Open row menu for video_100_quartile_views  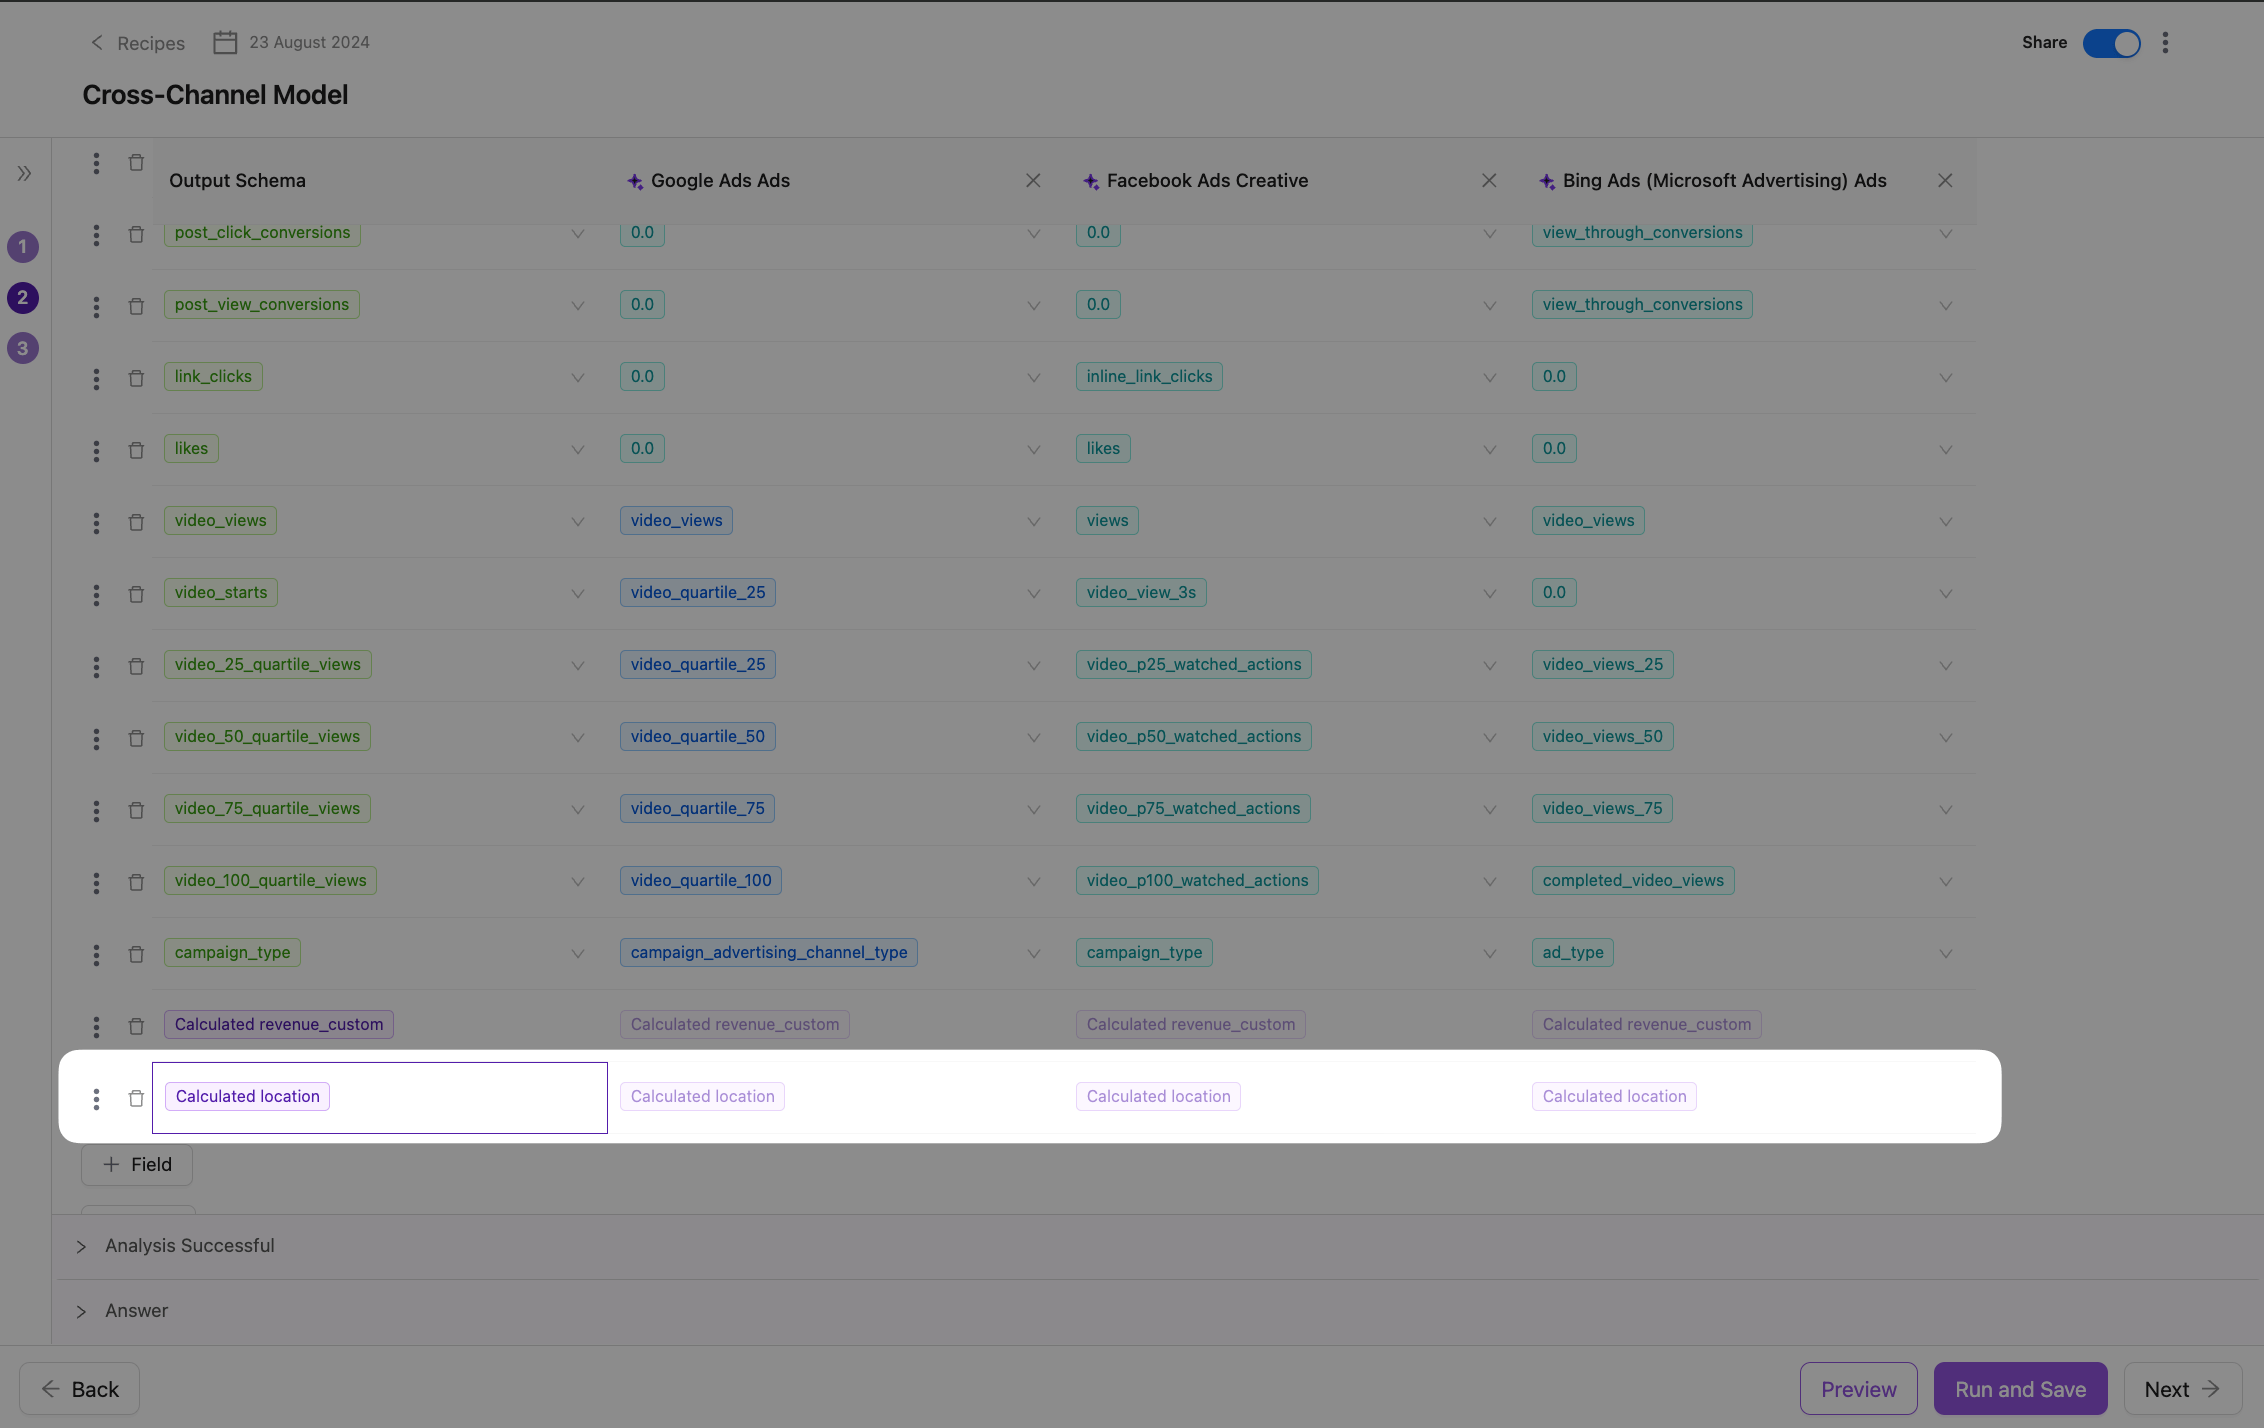pos(96,882)
